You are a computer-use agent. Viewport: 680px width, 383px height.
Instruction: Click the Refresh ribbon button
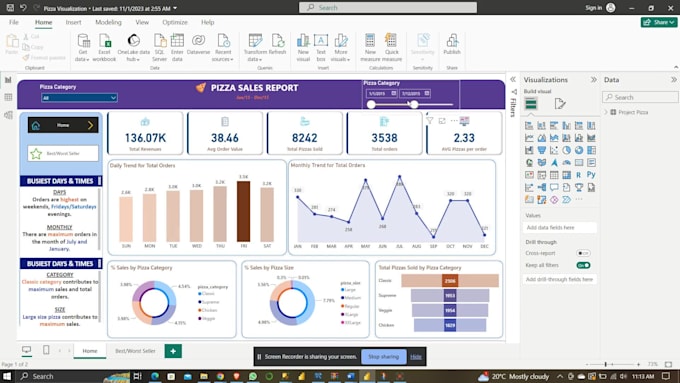tap(277, 45)
